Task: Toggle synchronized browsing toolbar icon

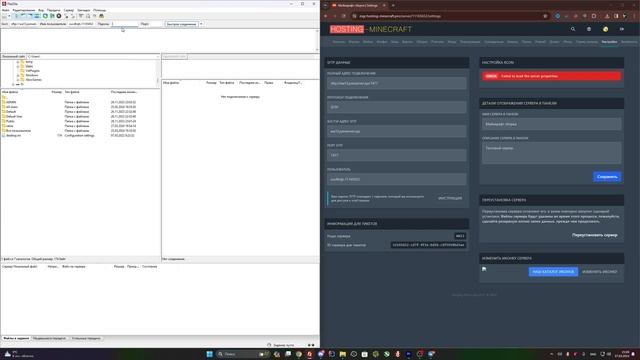Action: coord(94,16)
